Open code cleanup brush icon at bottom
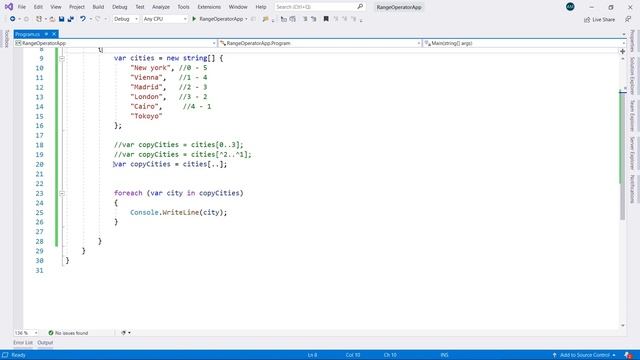The width and height of the screenshot is (640, 360). pyautogui.click(x=124, y=333)
